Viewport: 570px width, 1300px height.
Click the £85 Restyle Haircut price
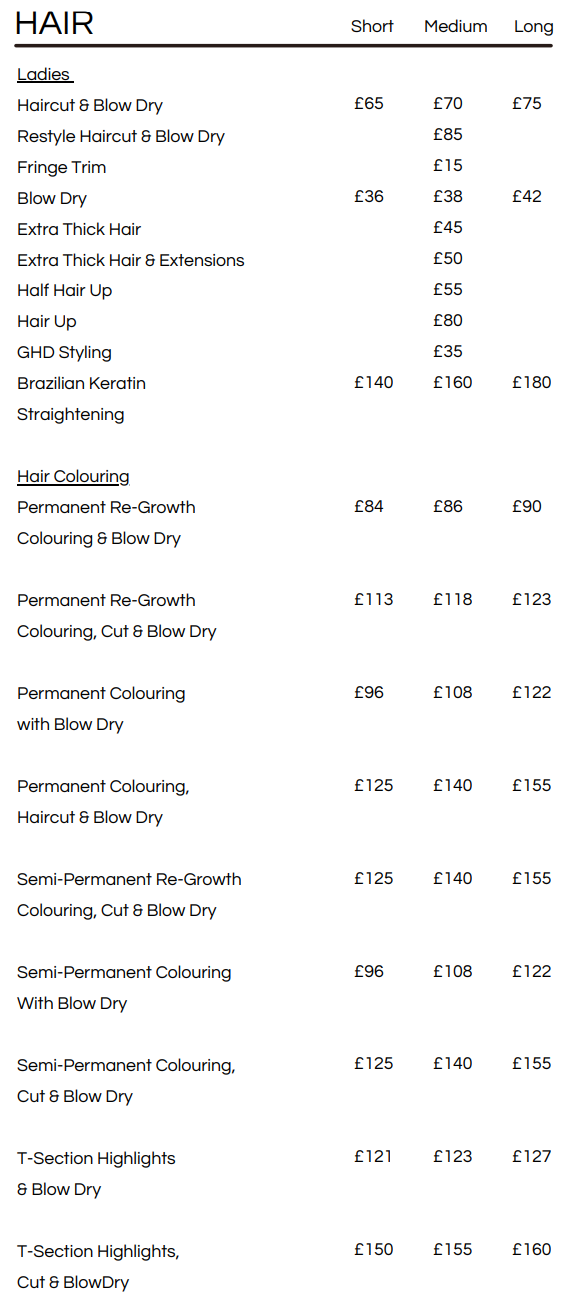click(x=448, y=134)
